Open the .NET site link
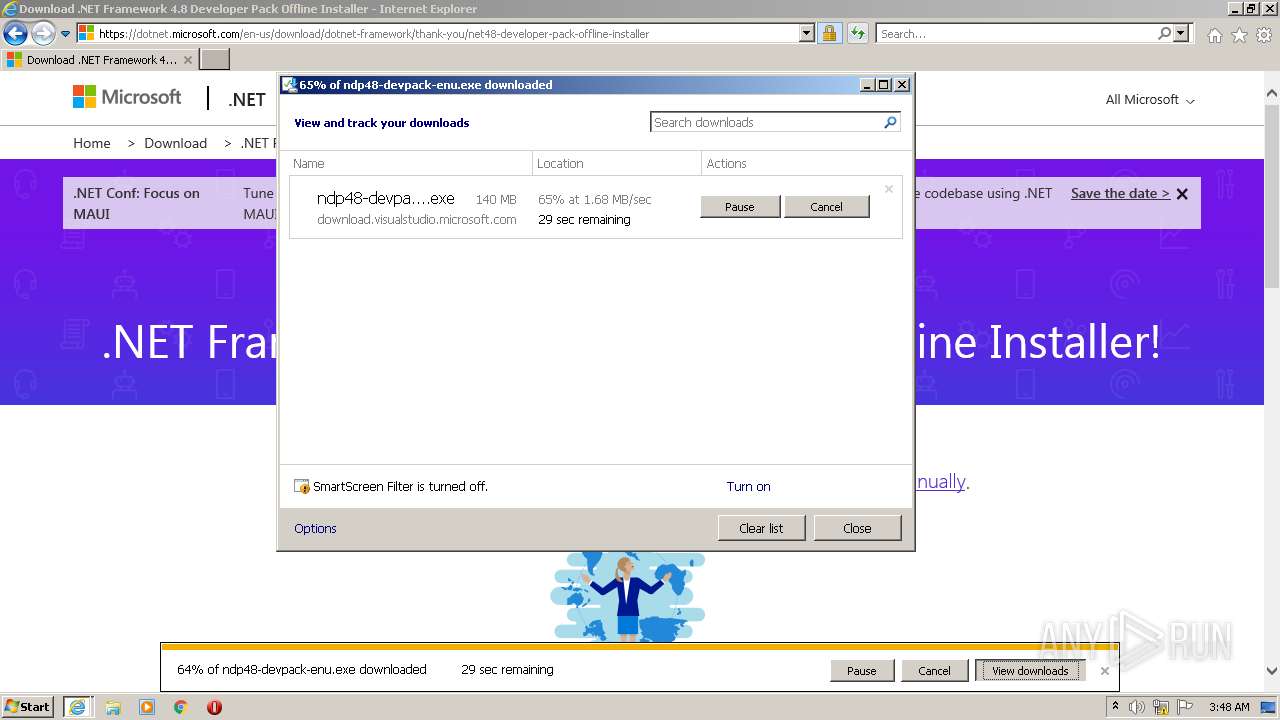1280x720 pixels. click(246, 99)
